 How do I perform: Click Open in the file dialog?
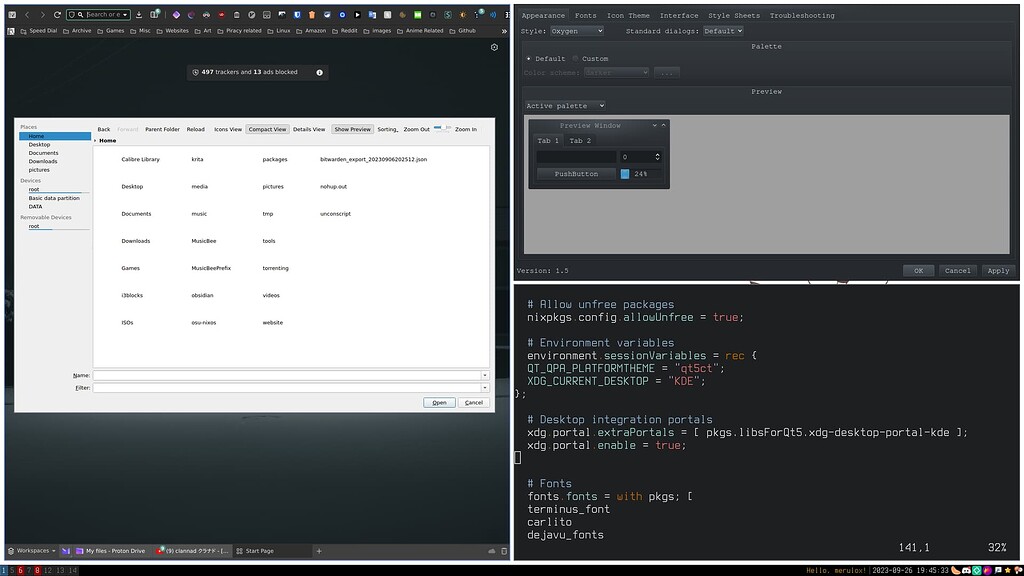[x=439, y=402]
